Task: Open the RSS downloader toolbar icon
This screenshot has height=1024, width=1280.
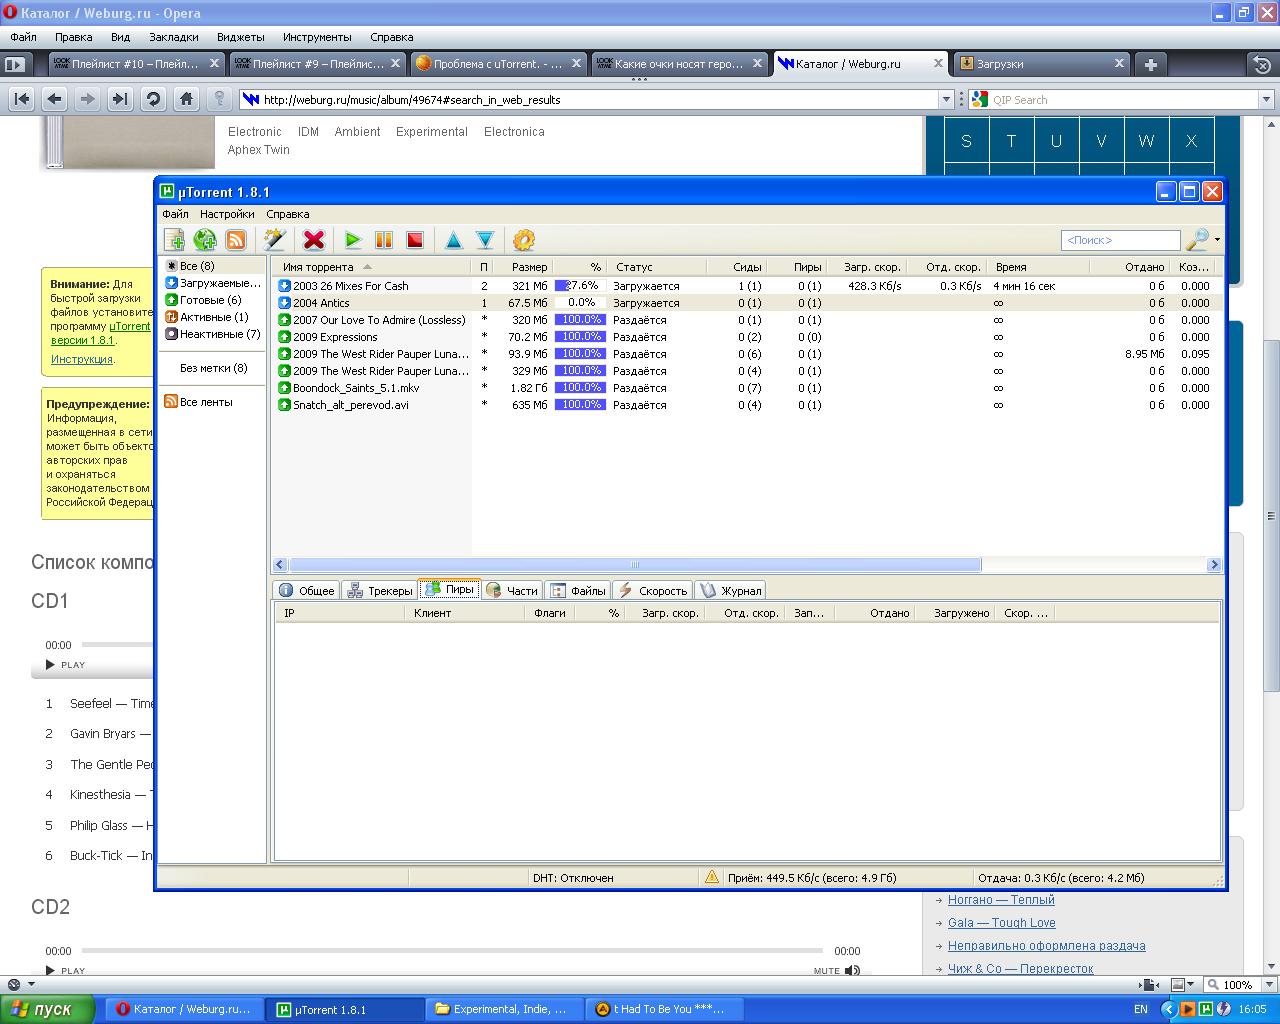Action: pos(236,240)
